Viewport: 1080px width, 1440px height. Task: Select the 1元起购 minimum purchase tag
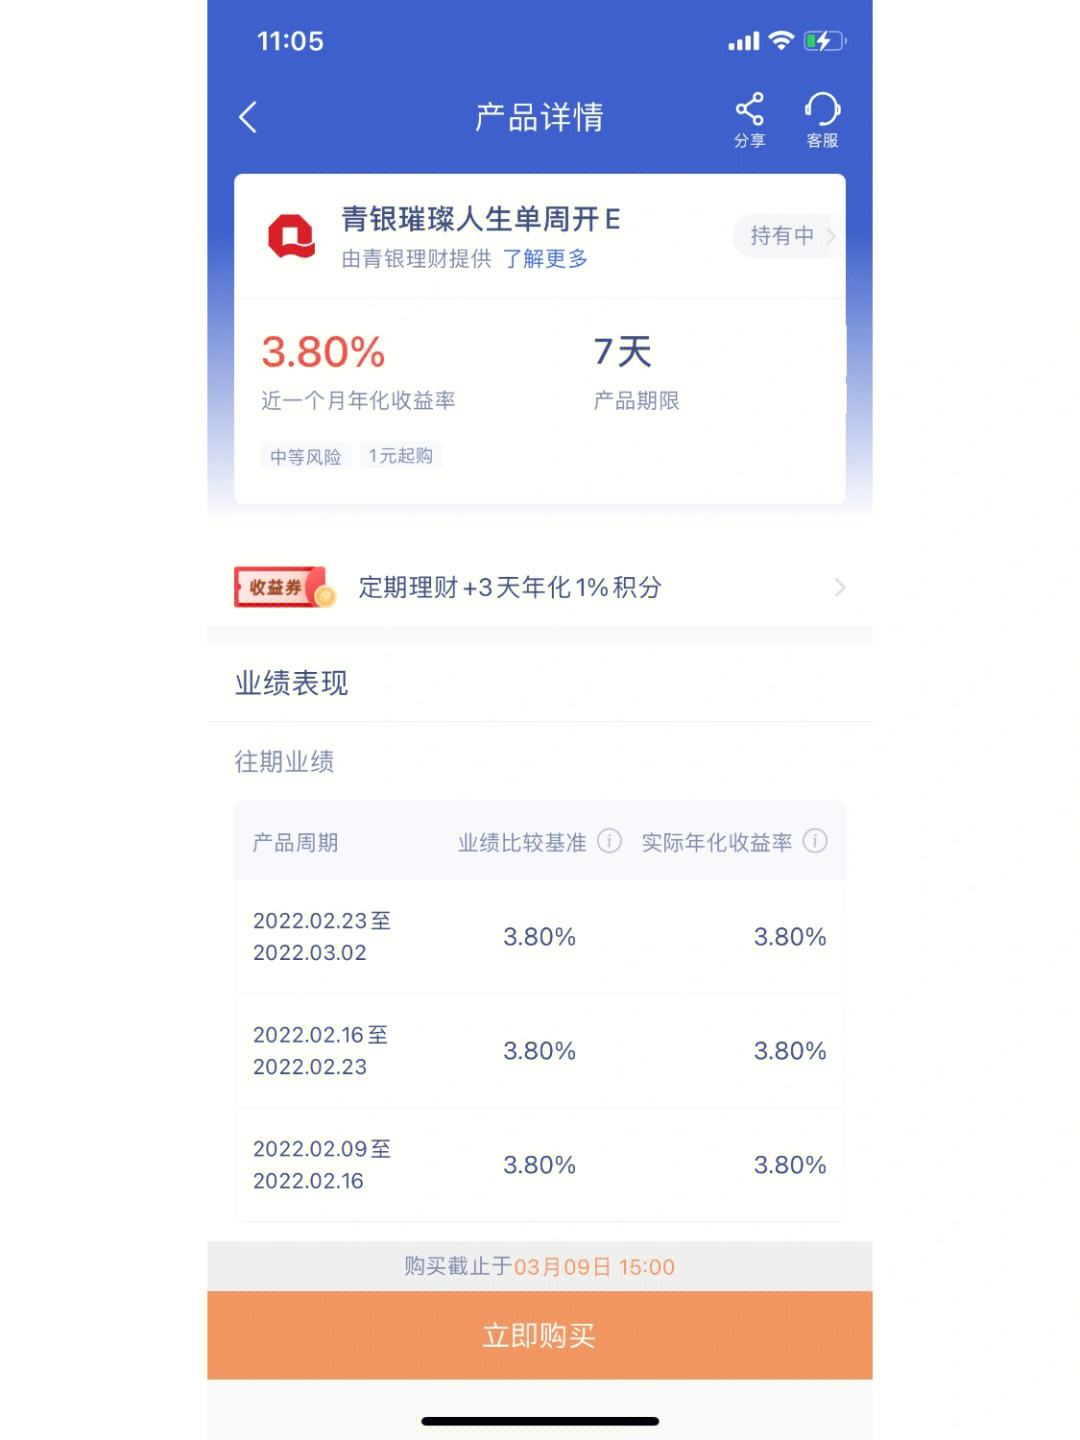pos(400,456)
